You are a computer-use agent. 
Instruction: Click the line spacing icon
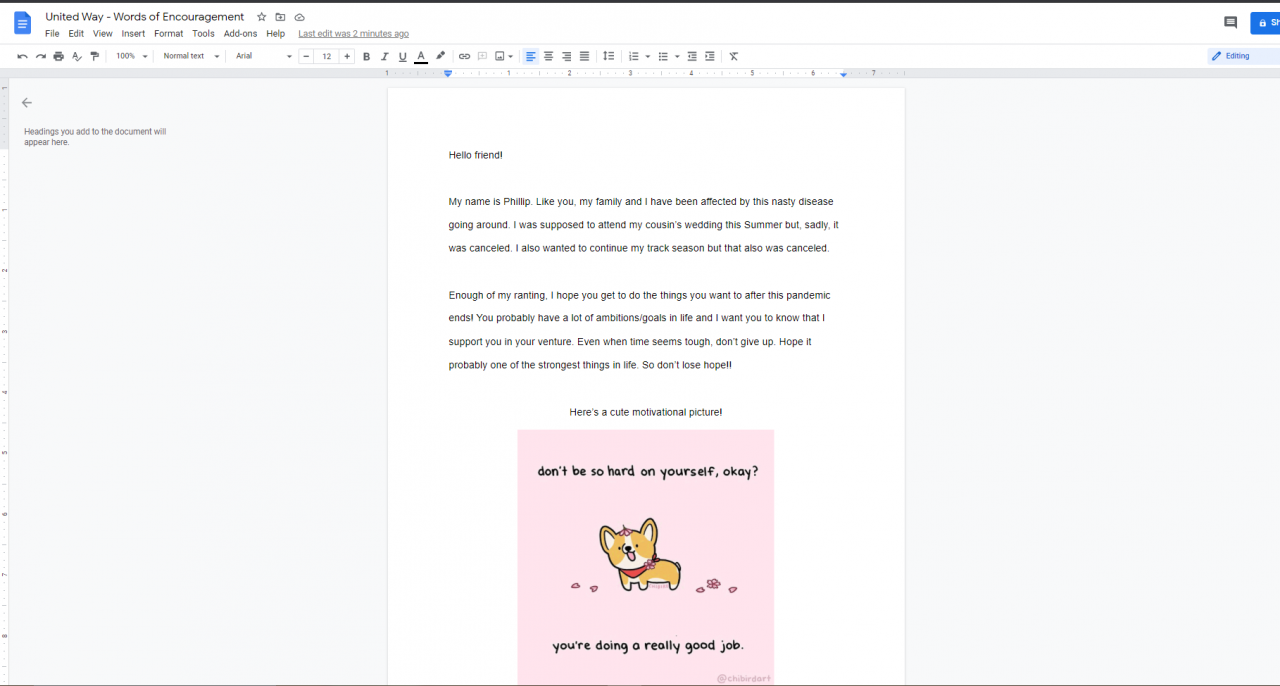tap(608, 56)
